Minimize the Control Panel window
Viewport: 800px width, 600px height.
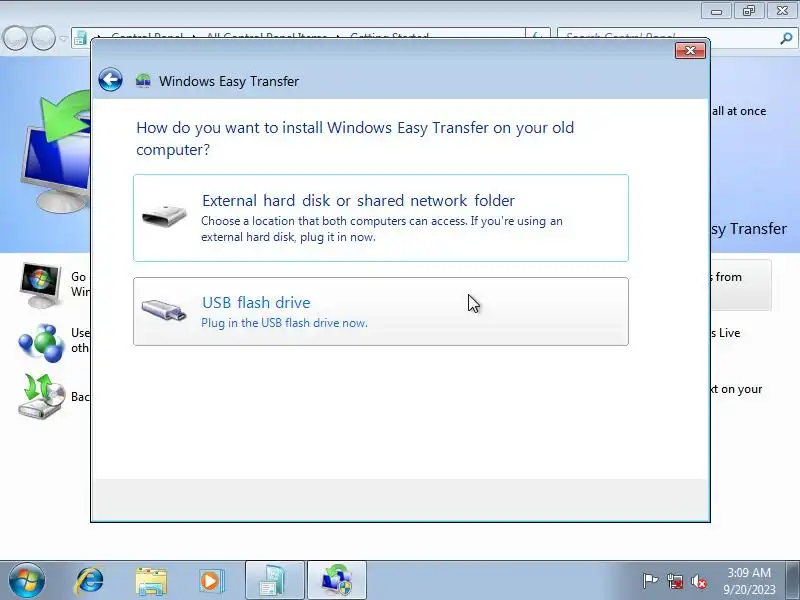(716, 11)
